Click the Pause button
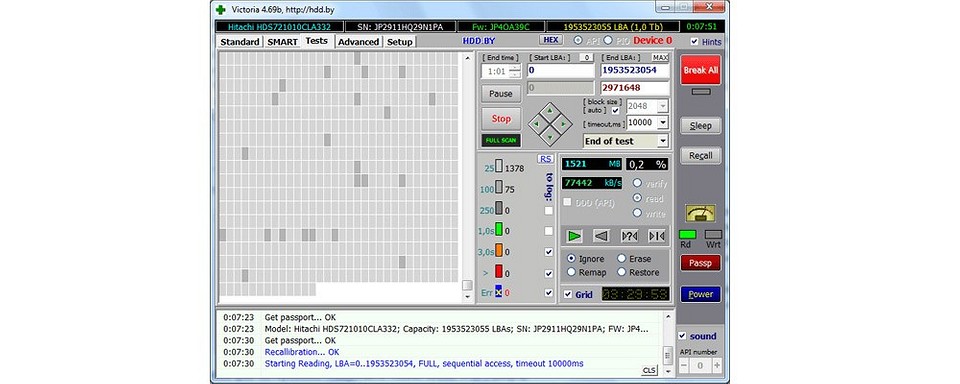 [x=501, y=94]
